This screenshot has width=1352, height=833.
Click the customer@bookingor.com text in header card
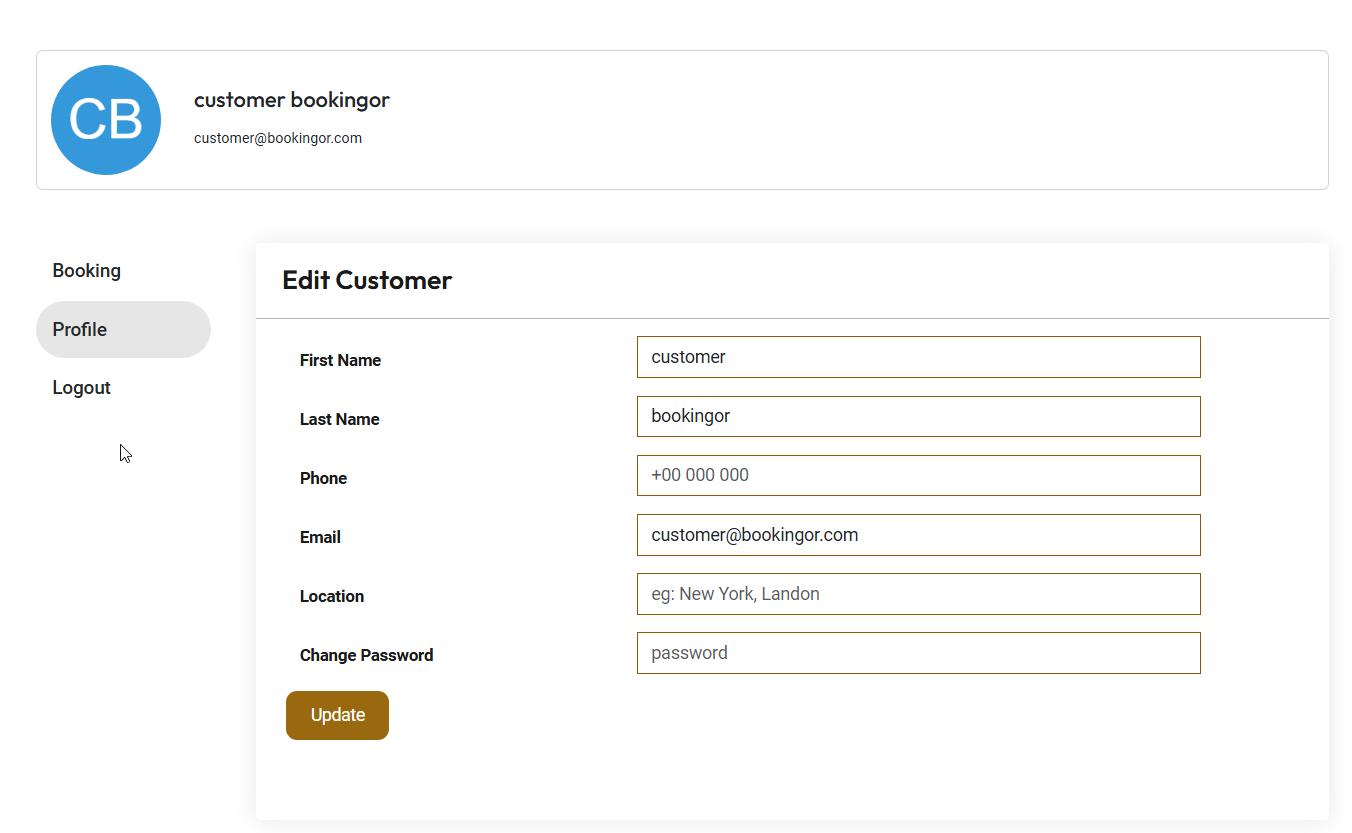278,138
